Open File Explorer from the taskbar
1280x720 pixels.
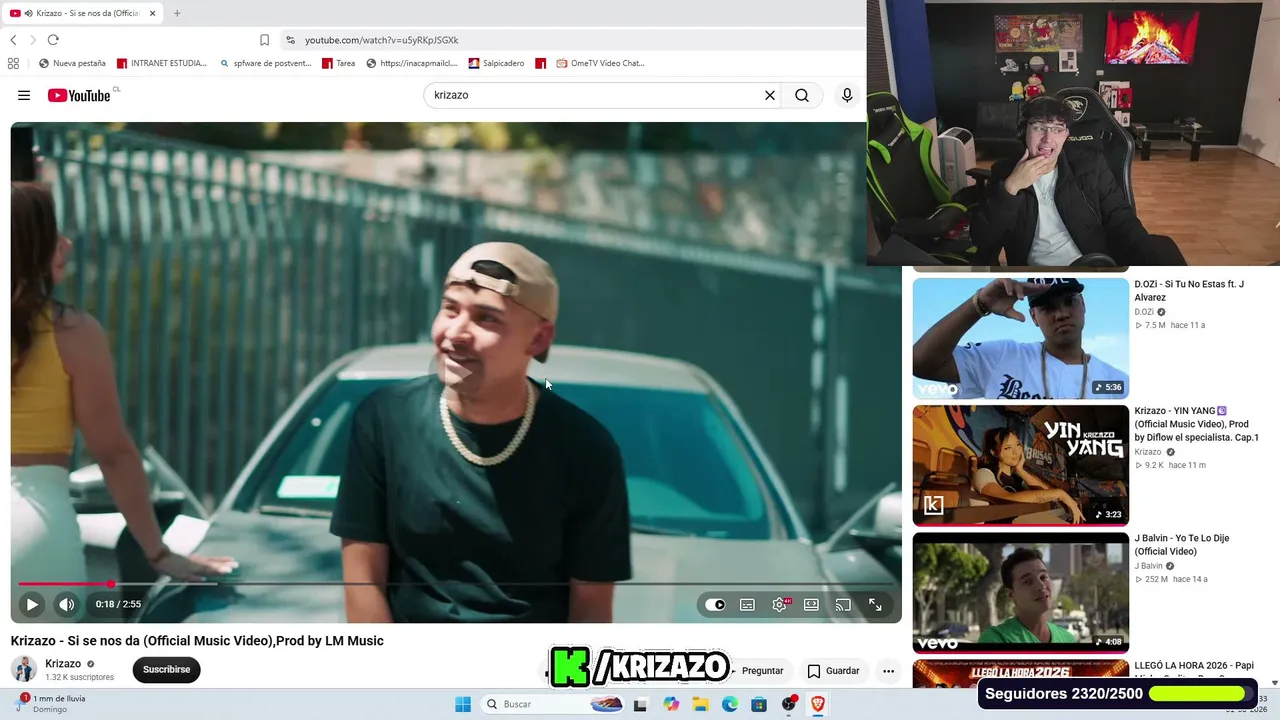click(701, 704)
